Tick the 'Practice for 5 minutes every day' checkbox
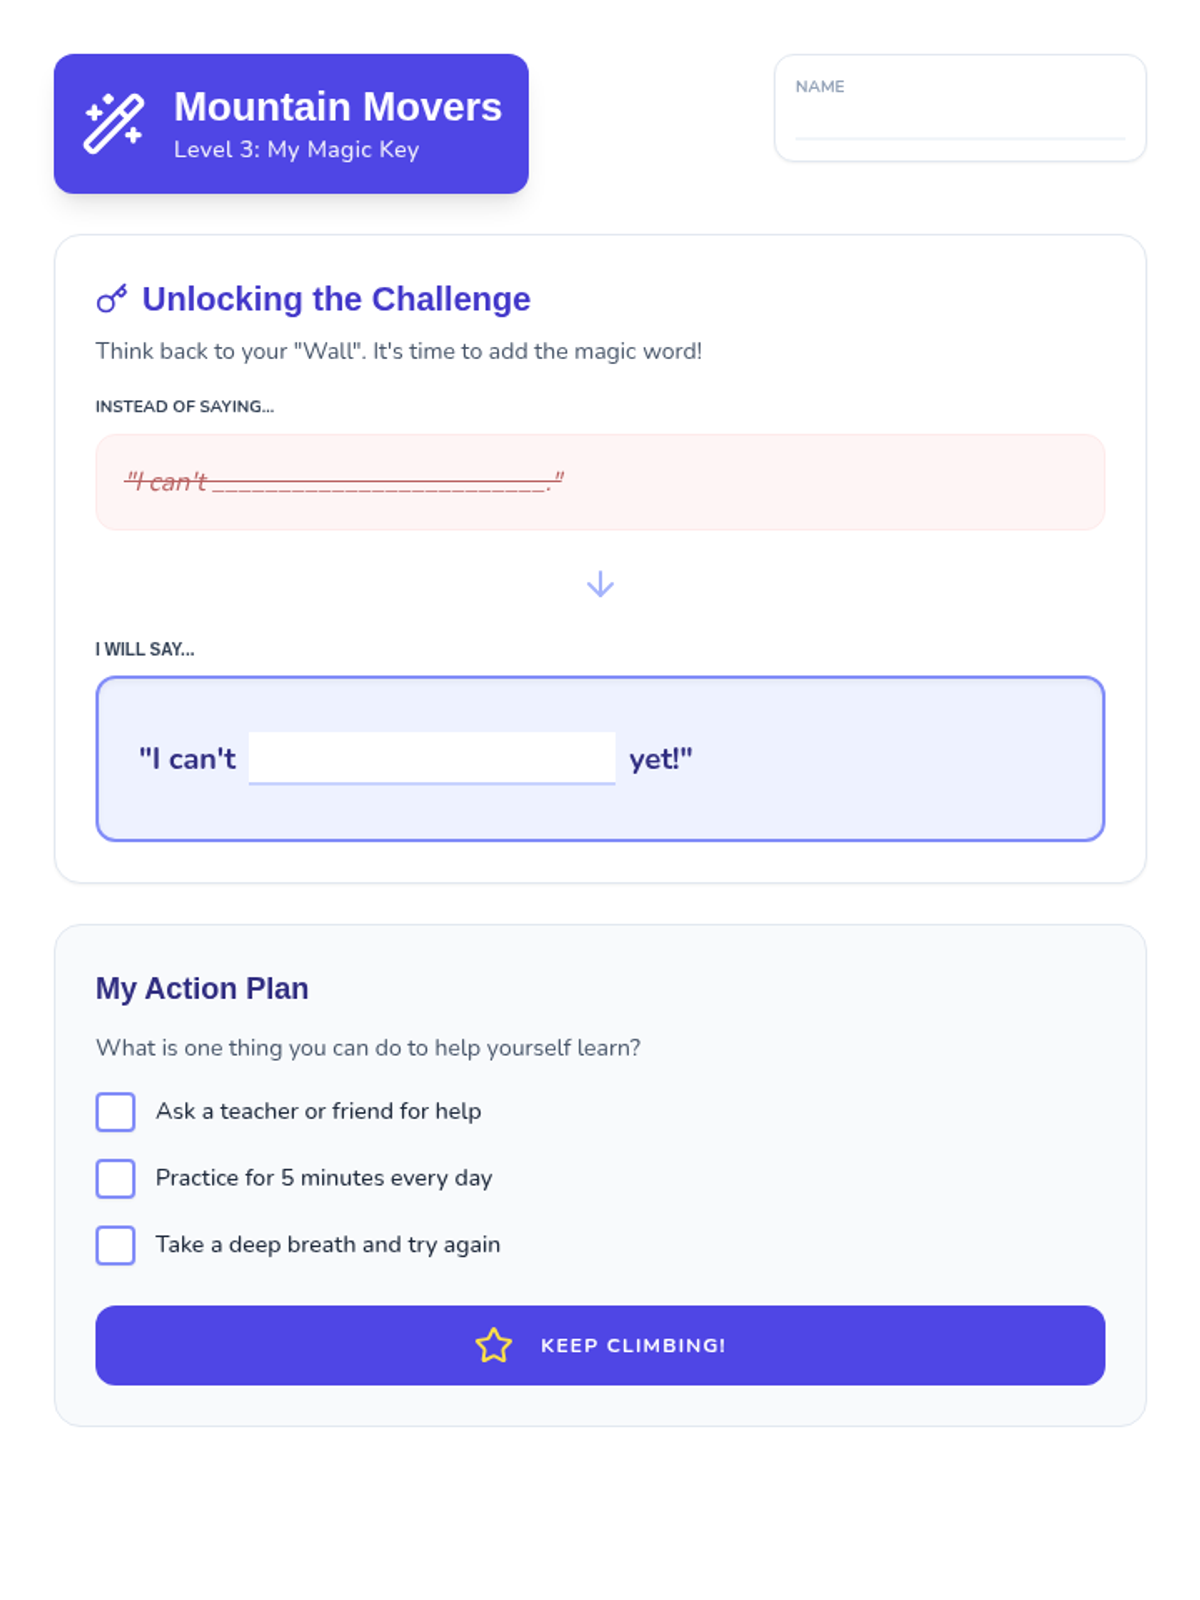Viewport: 1200px width, 1600px height. point(116,1178)
